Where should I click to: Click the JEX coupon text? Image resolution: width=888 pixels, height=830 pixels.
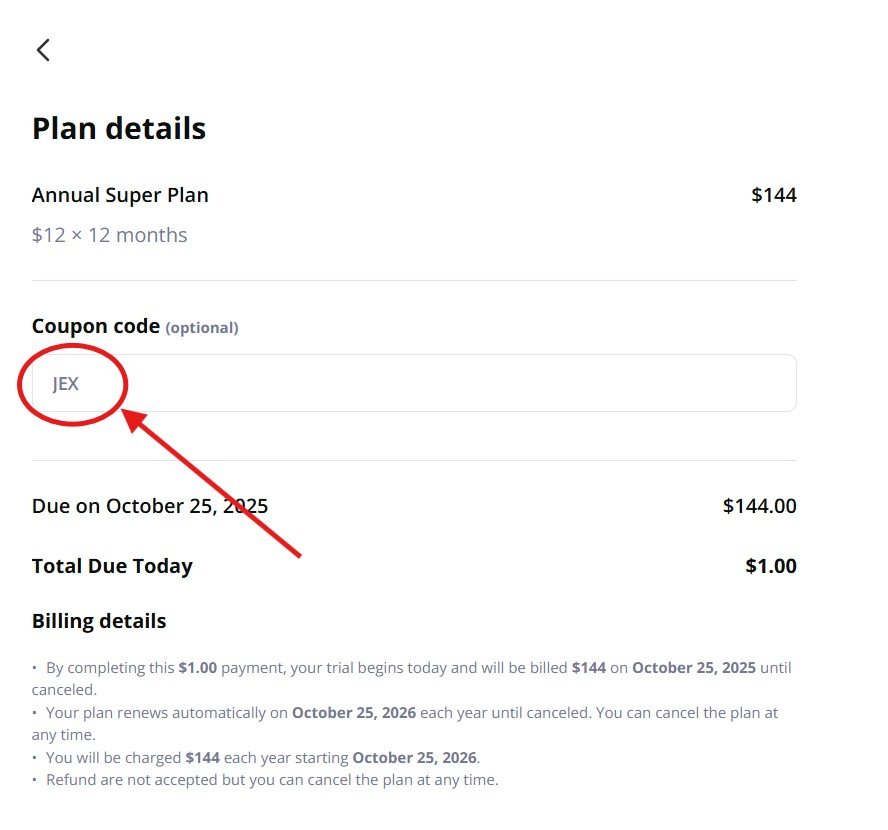coord(65,383)
